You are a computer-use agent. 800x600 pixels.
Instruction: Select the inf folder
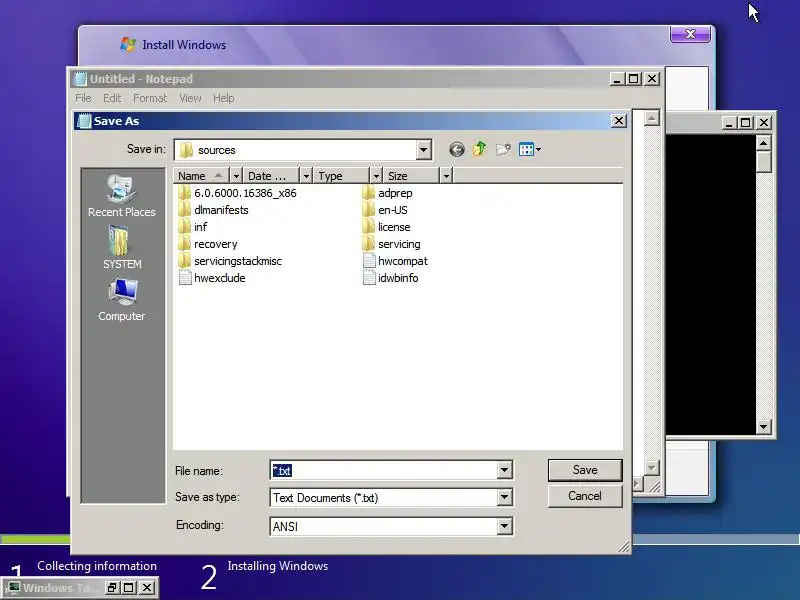click(193, 227)
